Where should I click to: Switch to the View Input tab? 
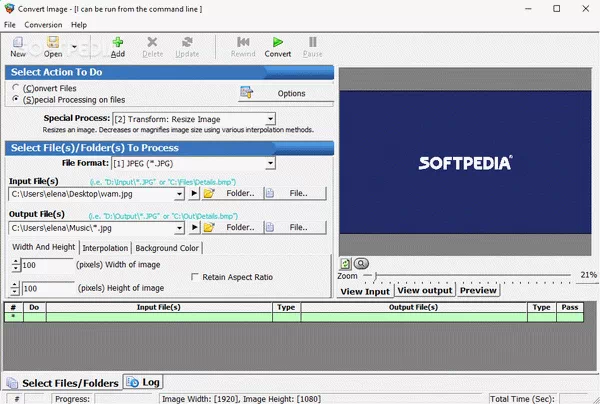tap(365, 291)
